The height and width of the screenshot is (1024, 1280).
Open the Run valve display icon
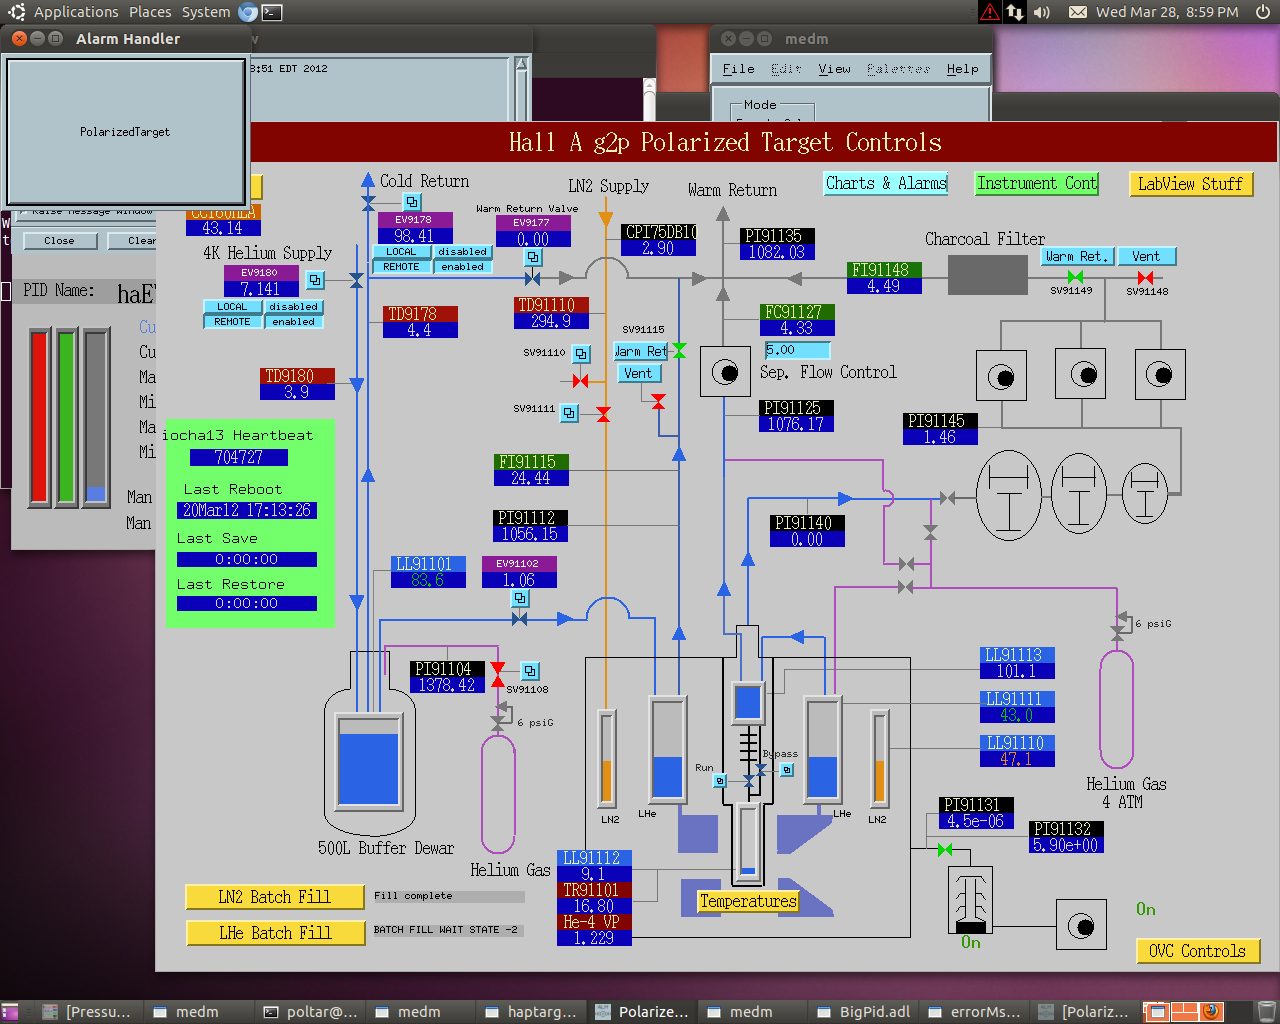tap(719, 781)
